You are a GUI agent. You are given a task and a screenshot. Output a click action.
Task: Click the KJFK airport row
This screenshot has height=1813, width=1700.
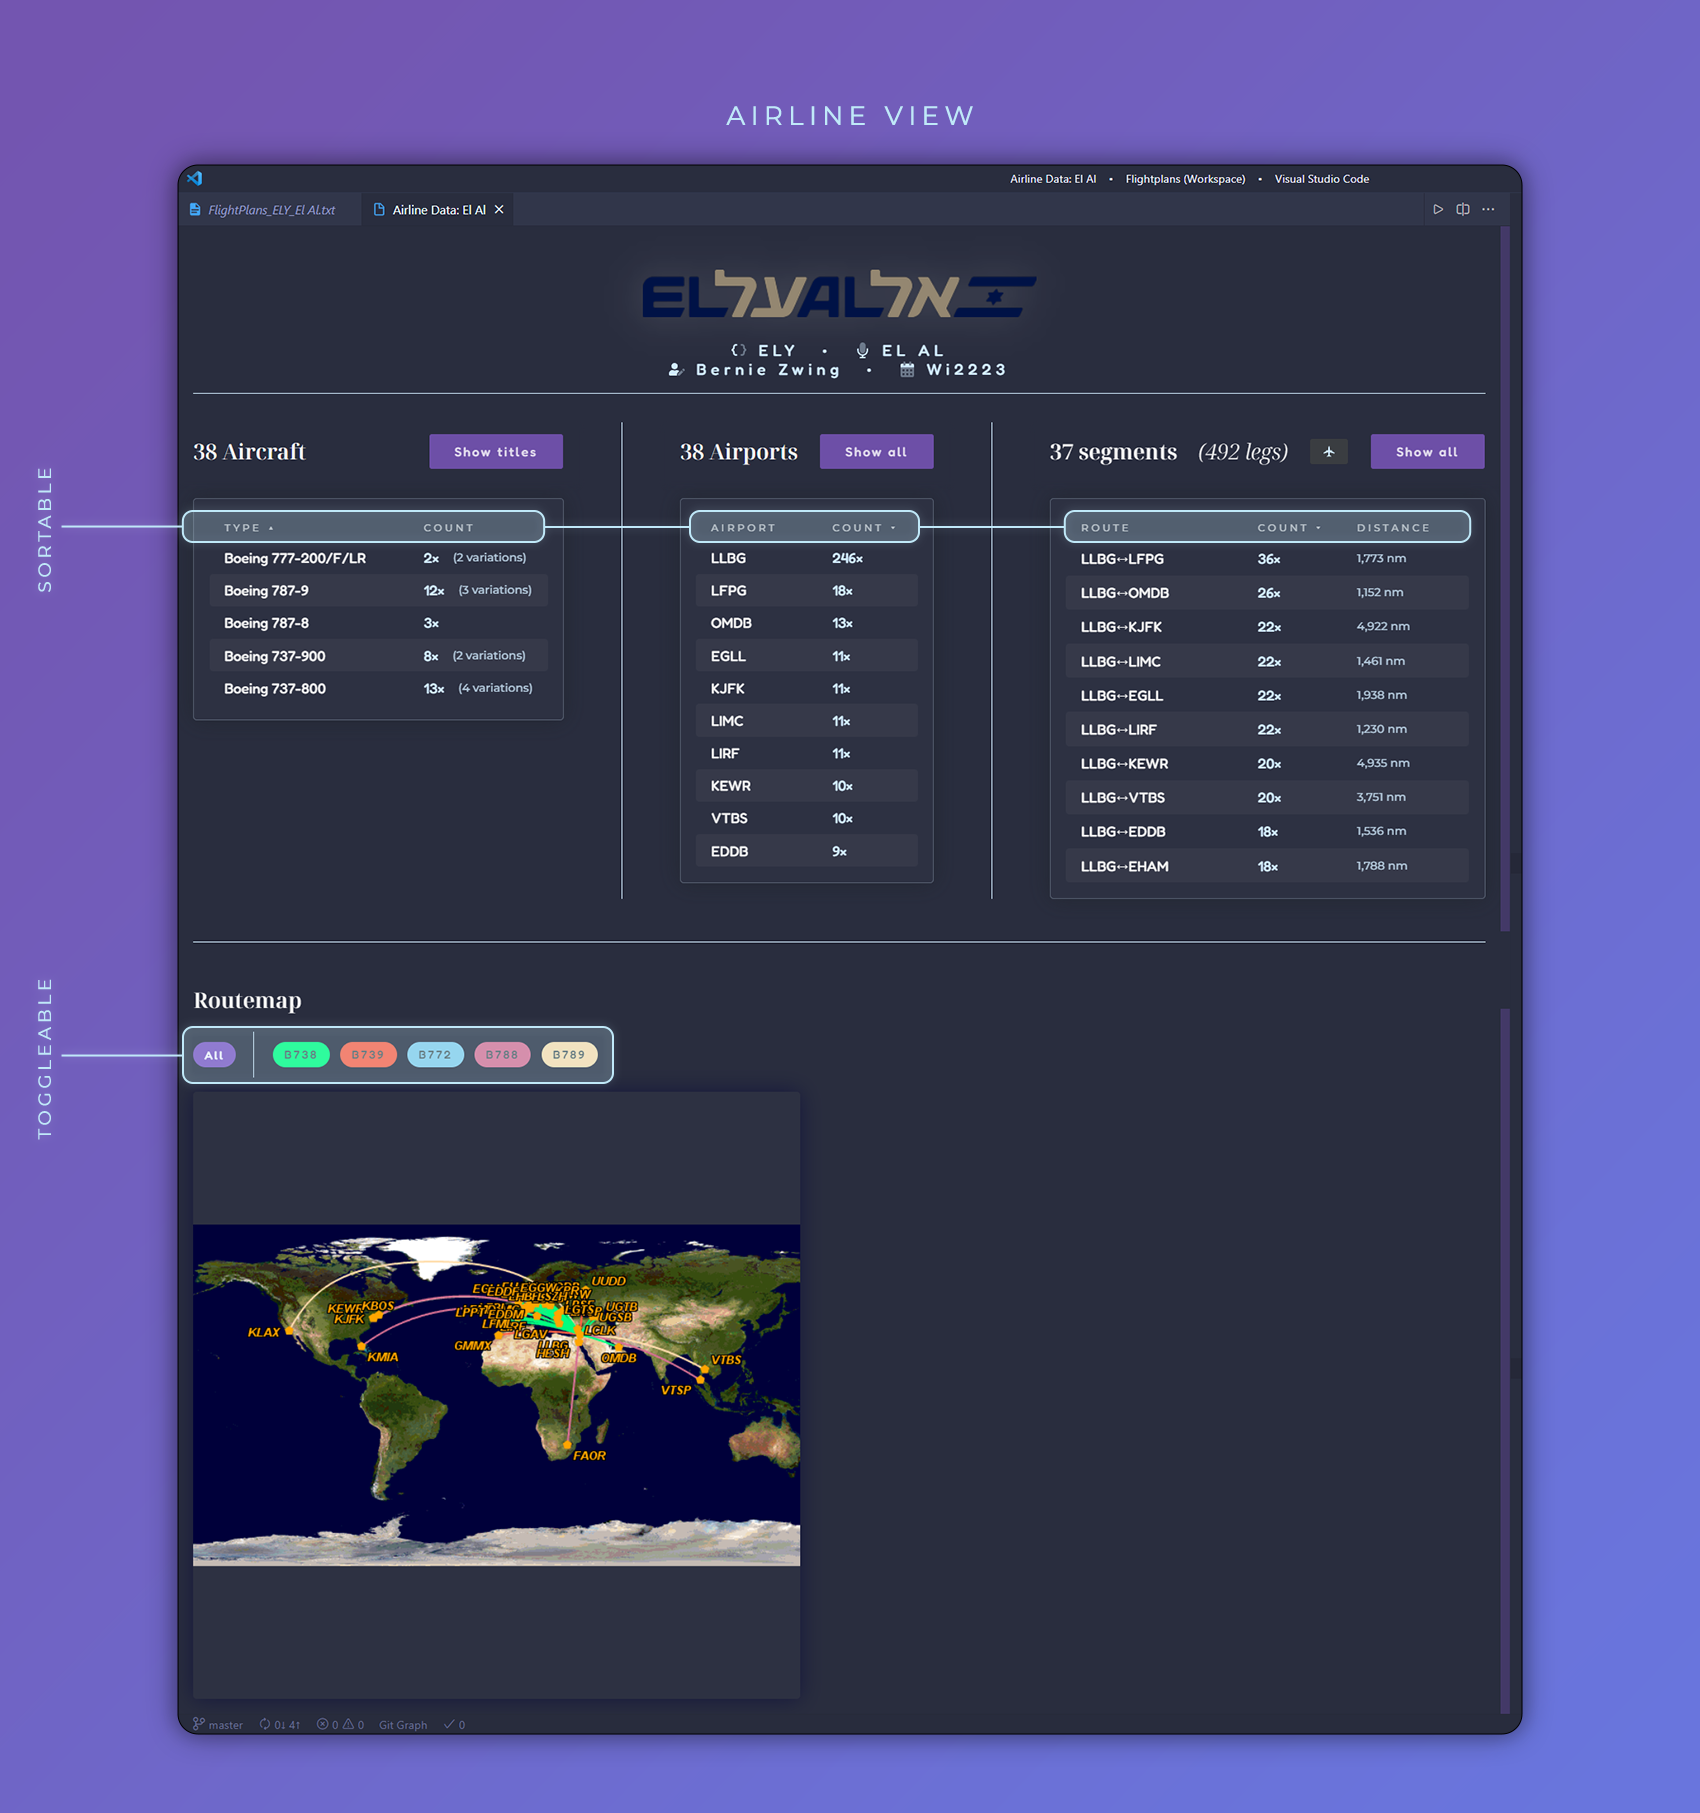click(806, 689)
